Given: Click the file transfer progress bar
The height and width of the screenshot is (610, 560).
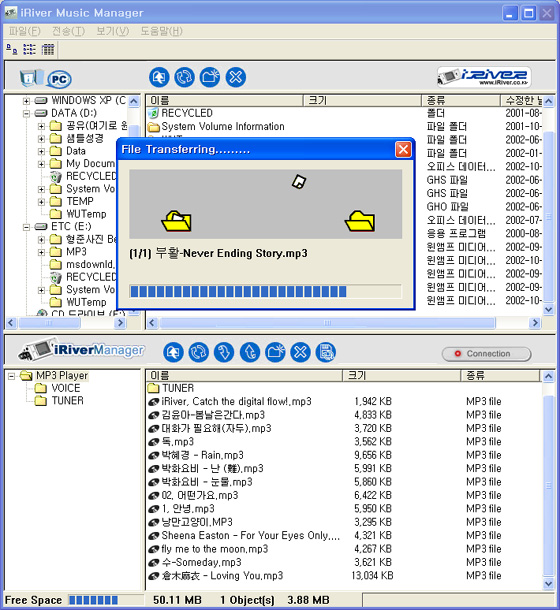Looking at the screenshot, I should (x=265, y=291).
